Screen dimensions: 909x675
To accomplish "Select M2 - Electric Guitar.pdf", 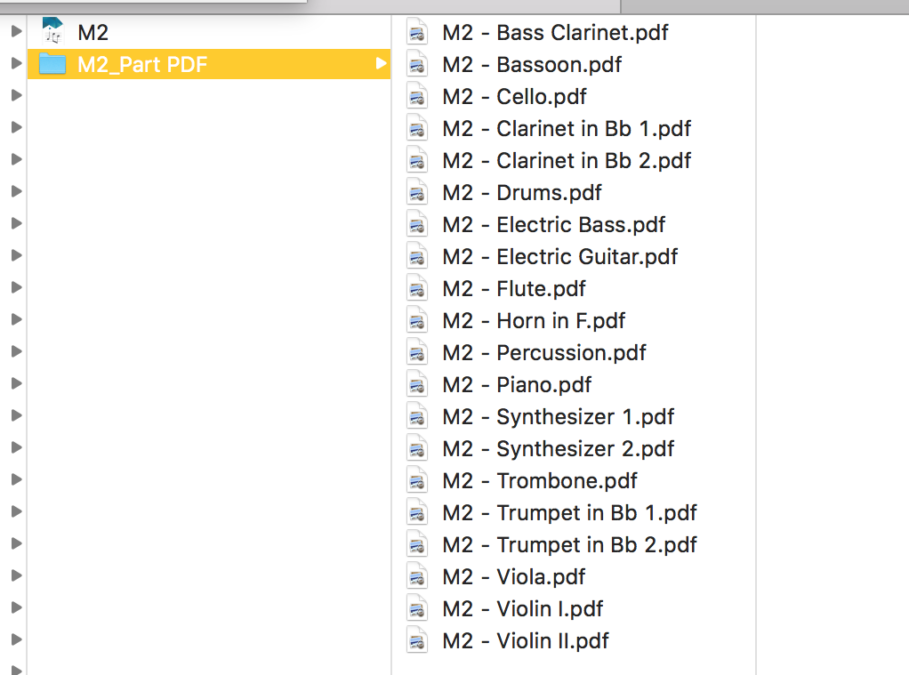I will pos(560,256).
